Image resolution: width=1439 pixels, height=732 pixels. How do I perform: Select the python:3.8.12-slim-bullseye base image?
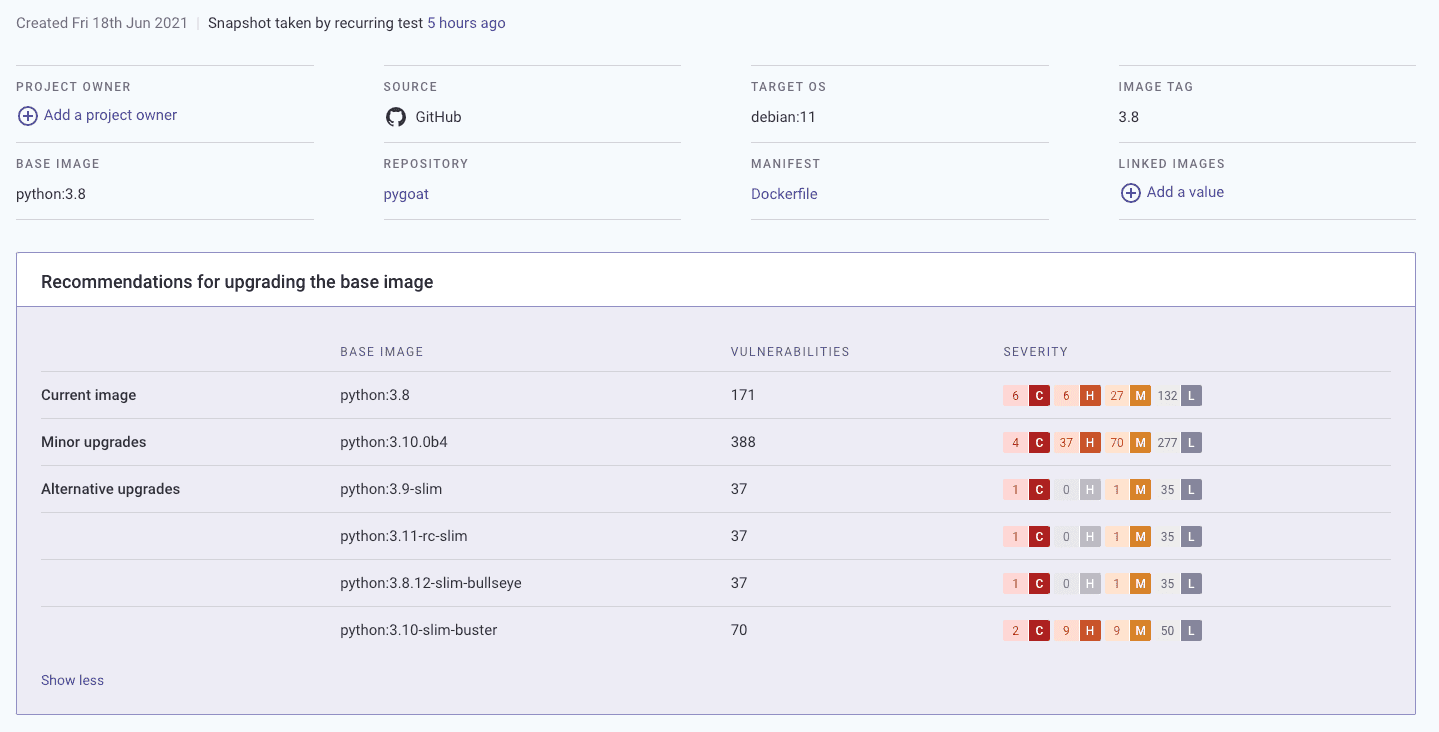click(x=430, y=583)
